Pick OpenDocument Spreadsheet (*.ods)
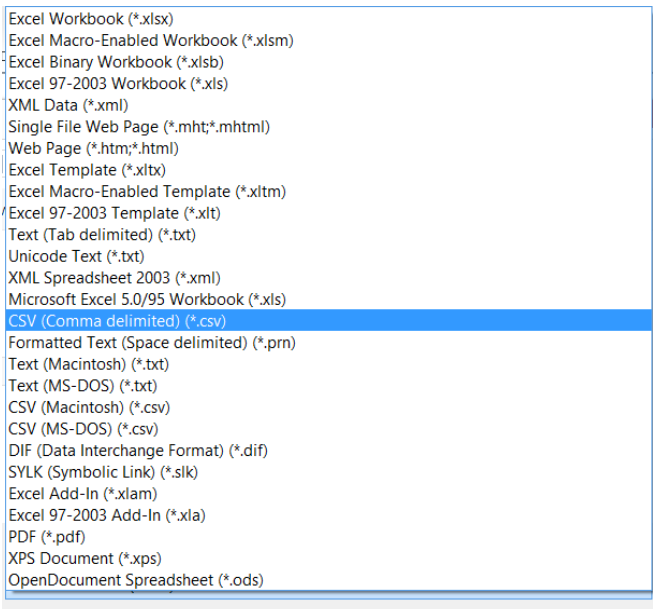Image resolution: width=661 pixels, height=609 pixels. pyautogui.click(x=329, y=580)
